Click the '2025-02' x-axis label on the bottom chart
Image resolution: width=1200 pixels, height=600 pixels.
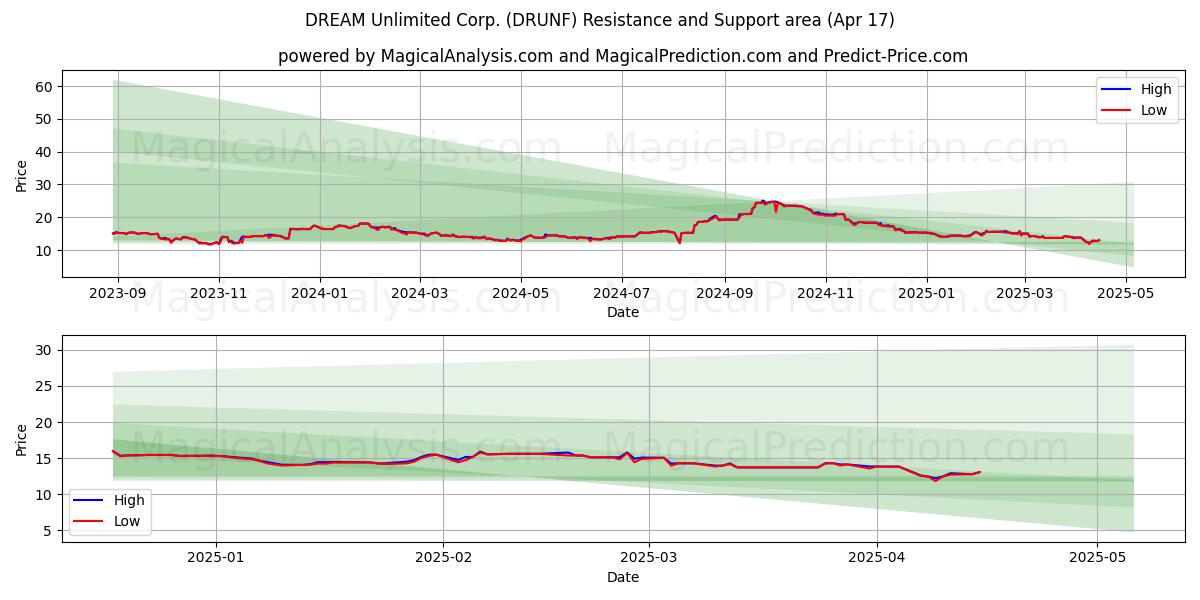click(443, 559)
